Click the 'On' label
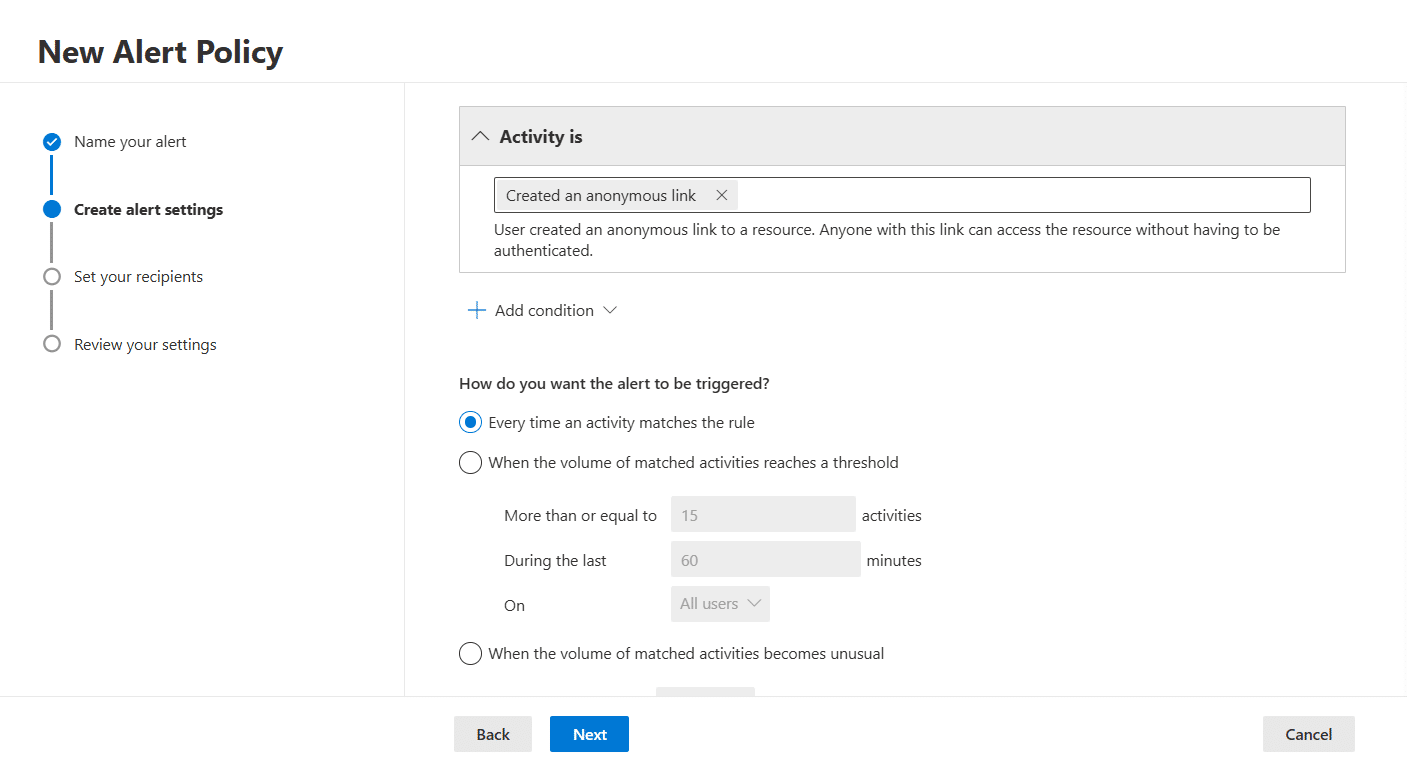 point(514,606)
